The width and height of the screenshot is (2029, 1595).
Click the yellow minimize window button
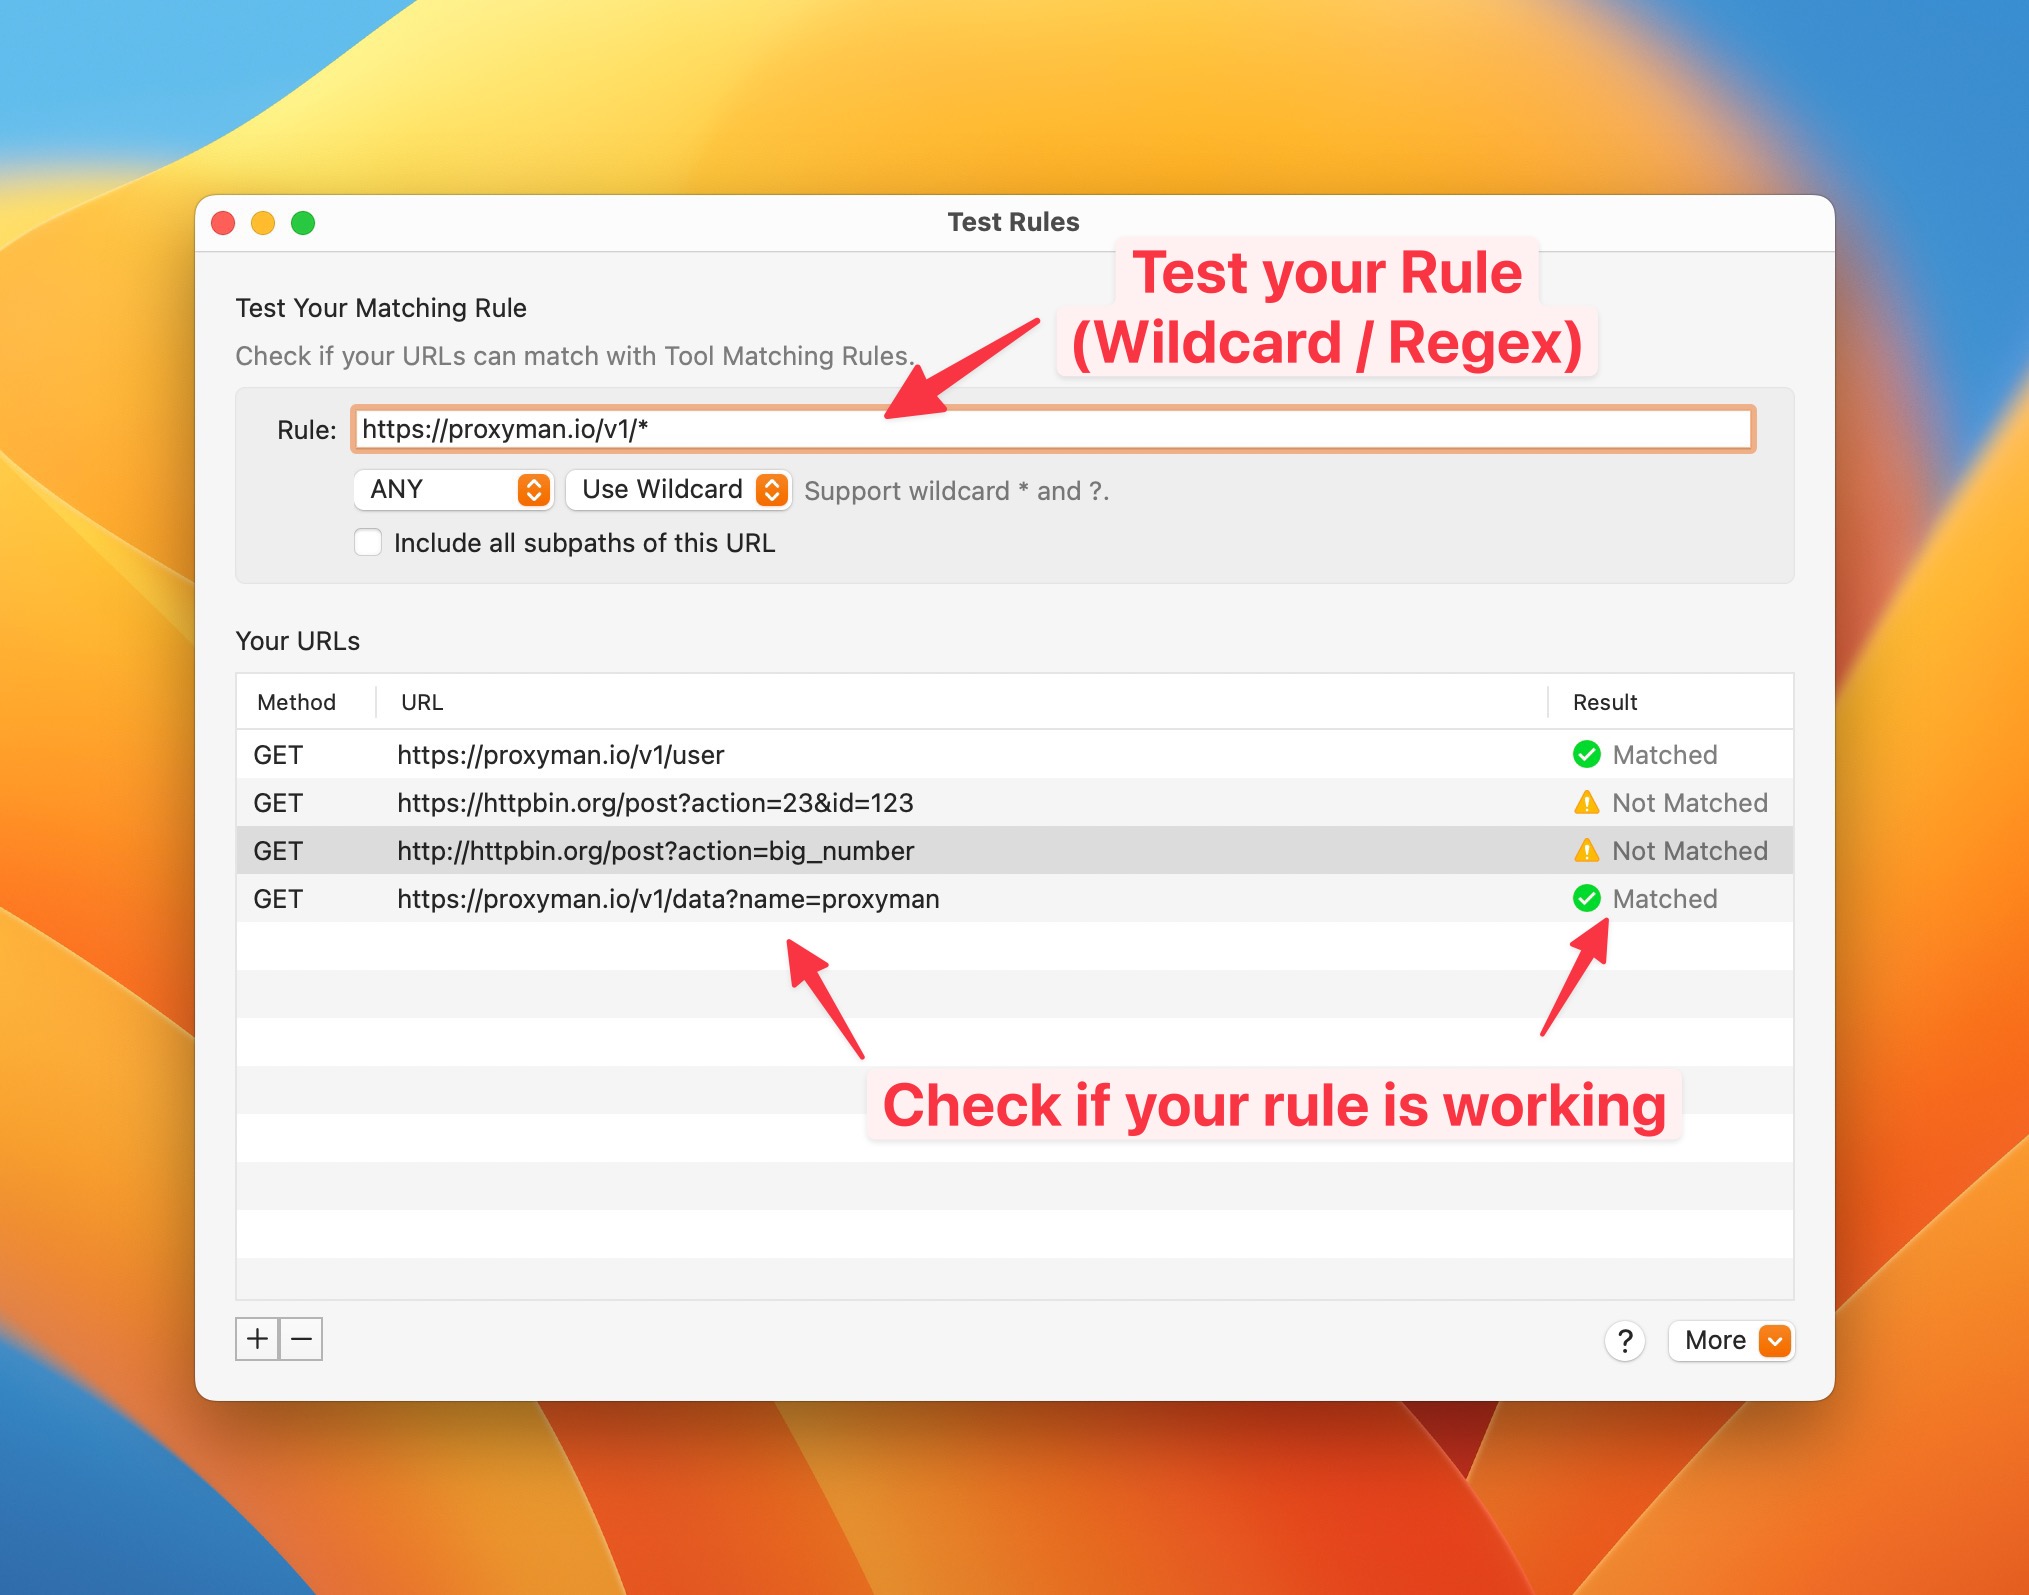coord(263,223)
